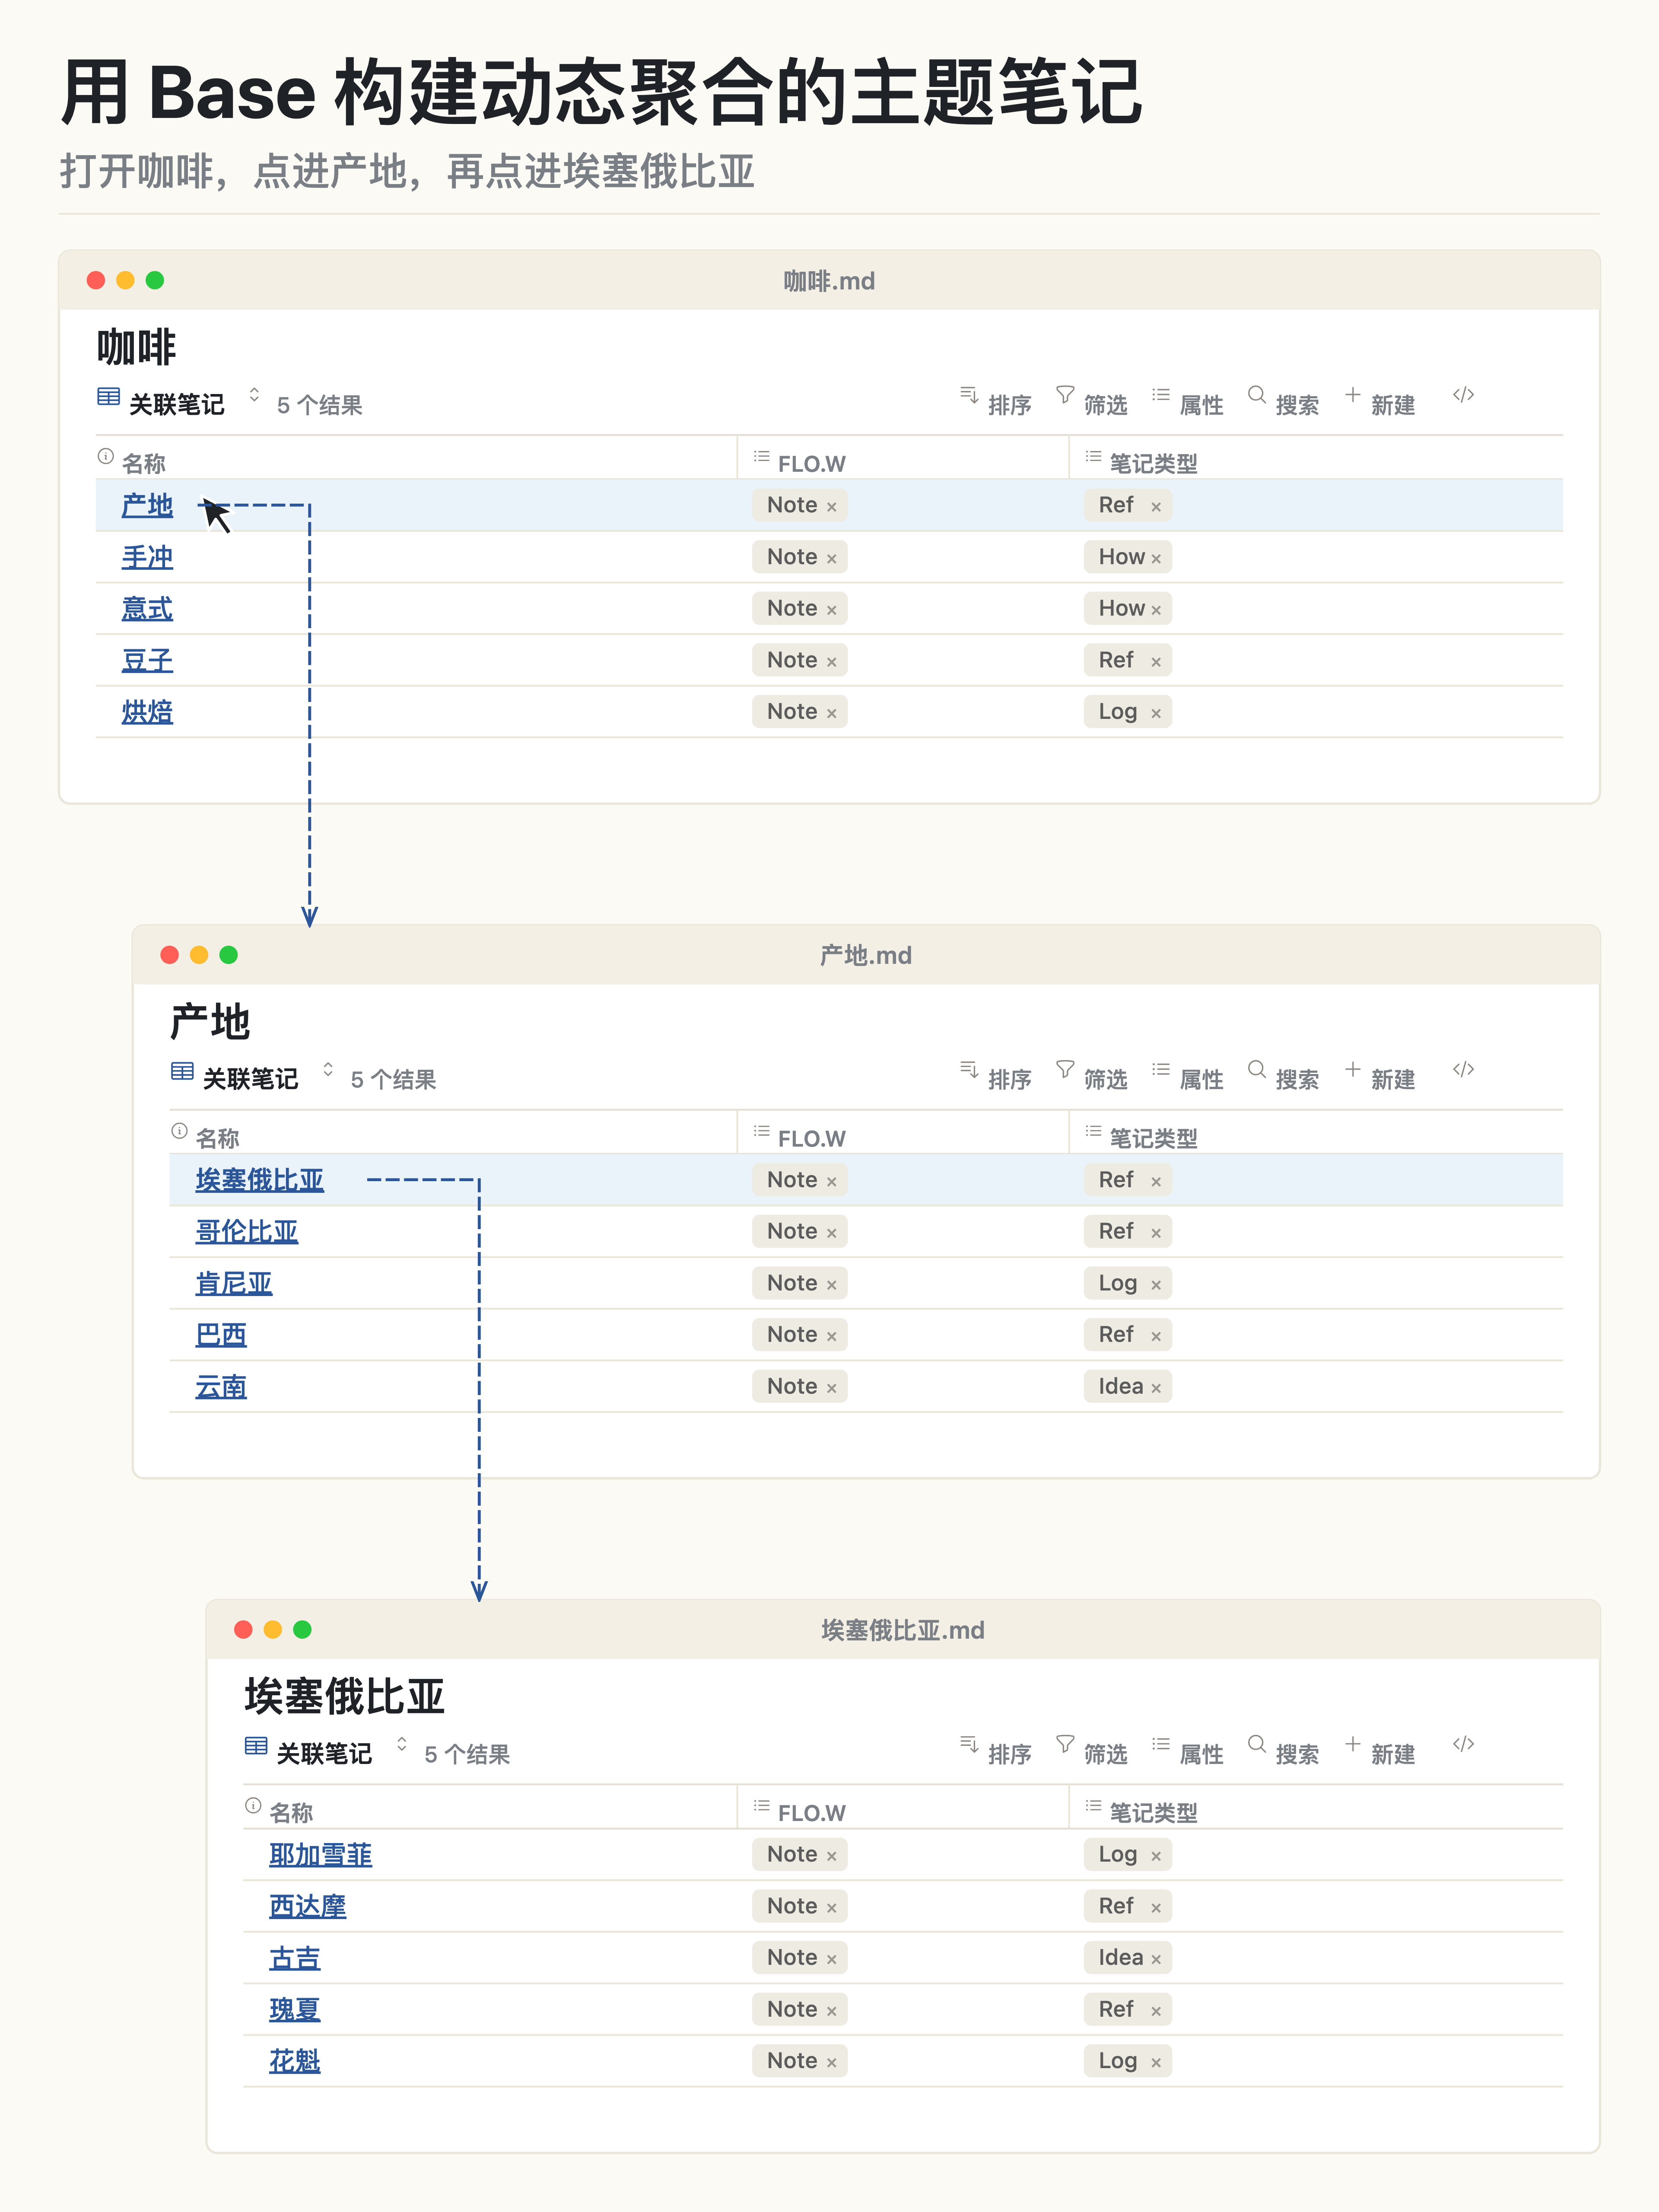This screenshot has width=1659, height=2212.
Task: Open 关联笔记 view selector in 咖啡.md
Action: pos(177,404)
